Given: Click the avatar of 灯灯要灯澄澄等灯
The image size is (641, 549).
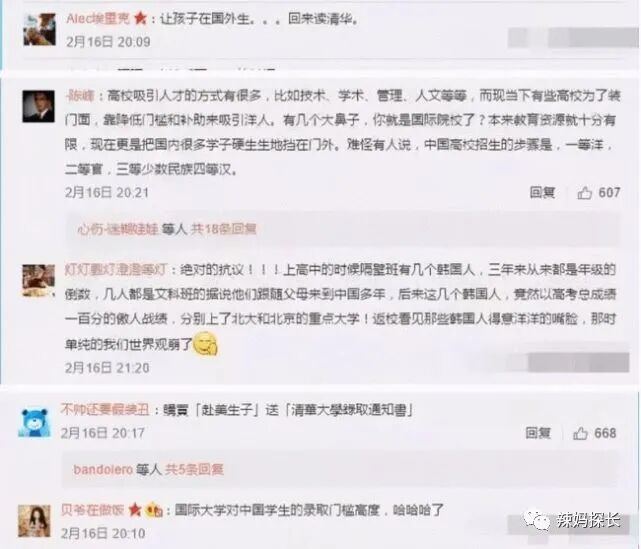Looking at the screenshot, I should 38,280.
